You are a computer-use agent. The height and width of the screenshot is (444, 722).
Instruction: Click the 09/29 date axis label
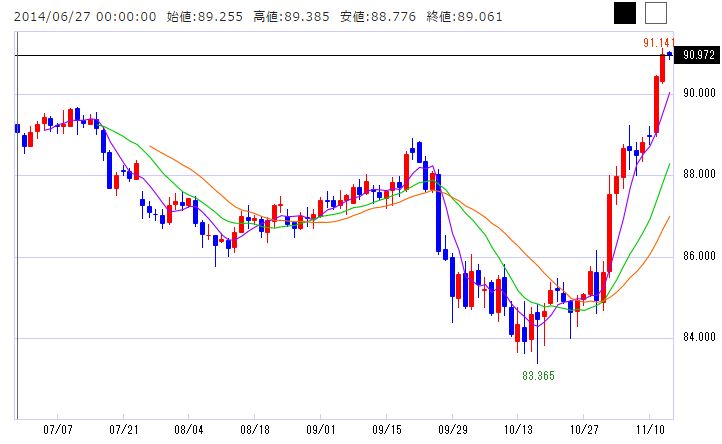click(x=453, y=430)
